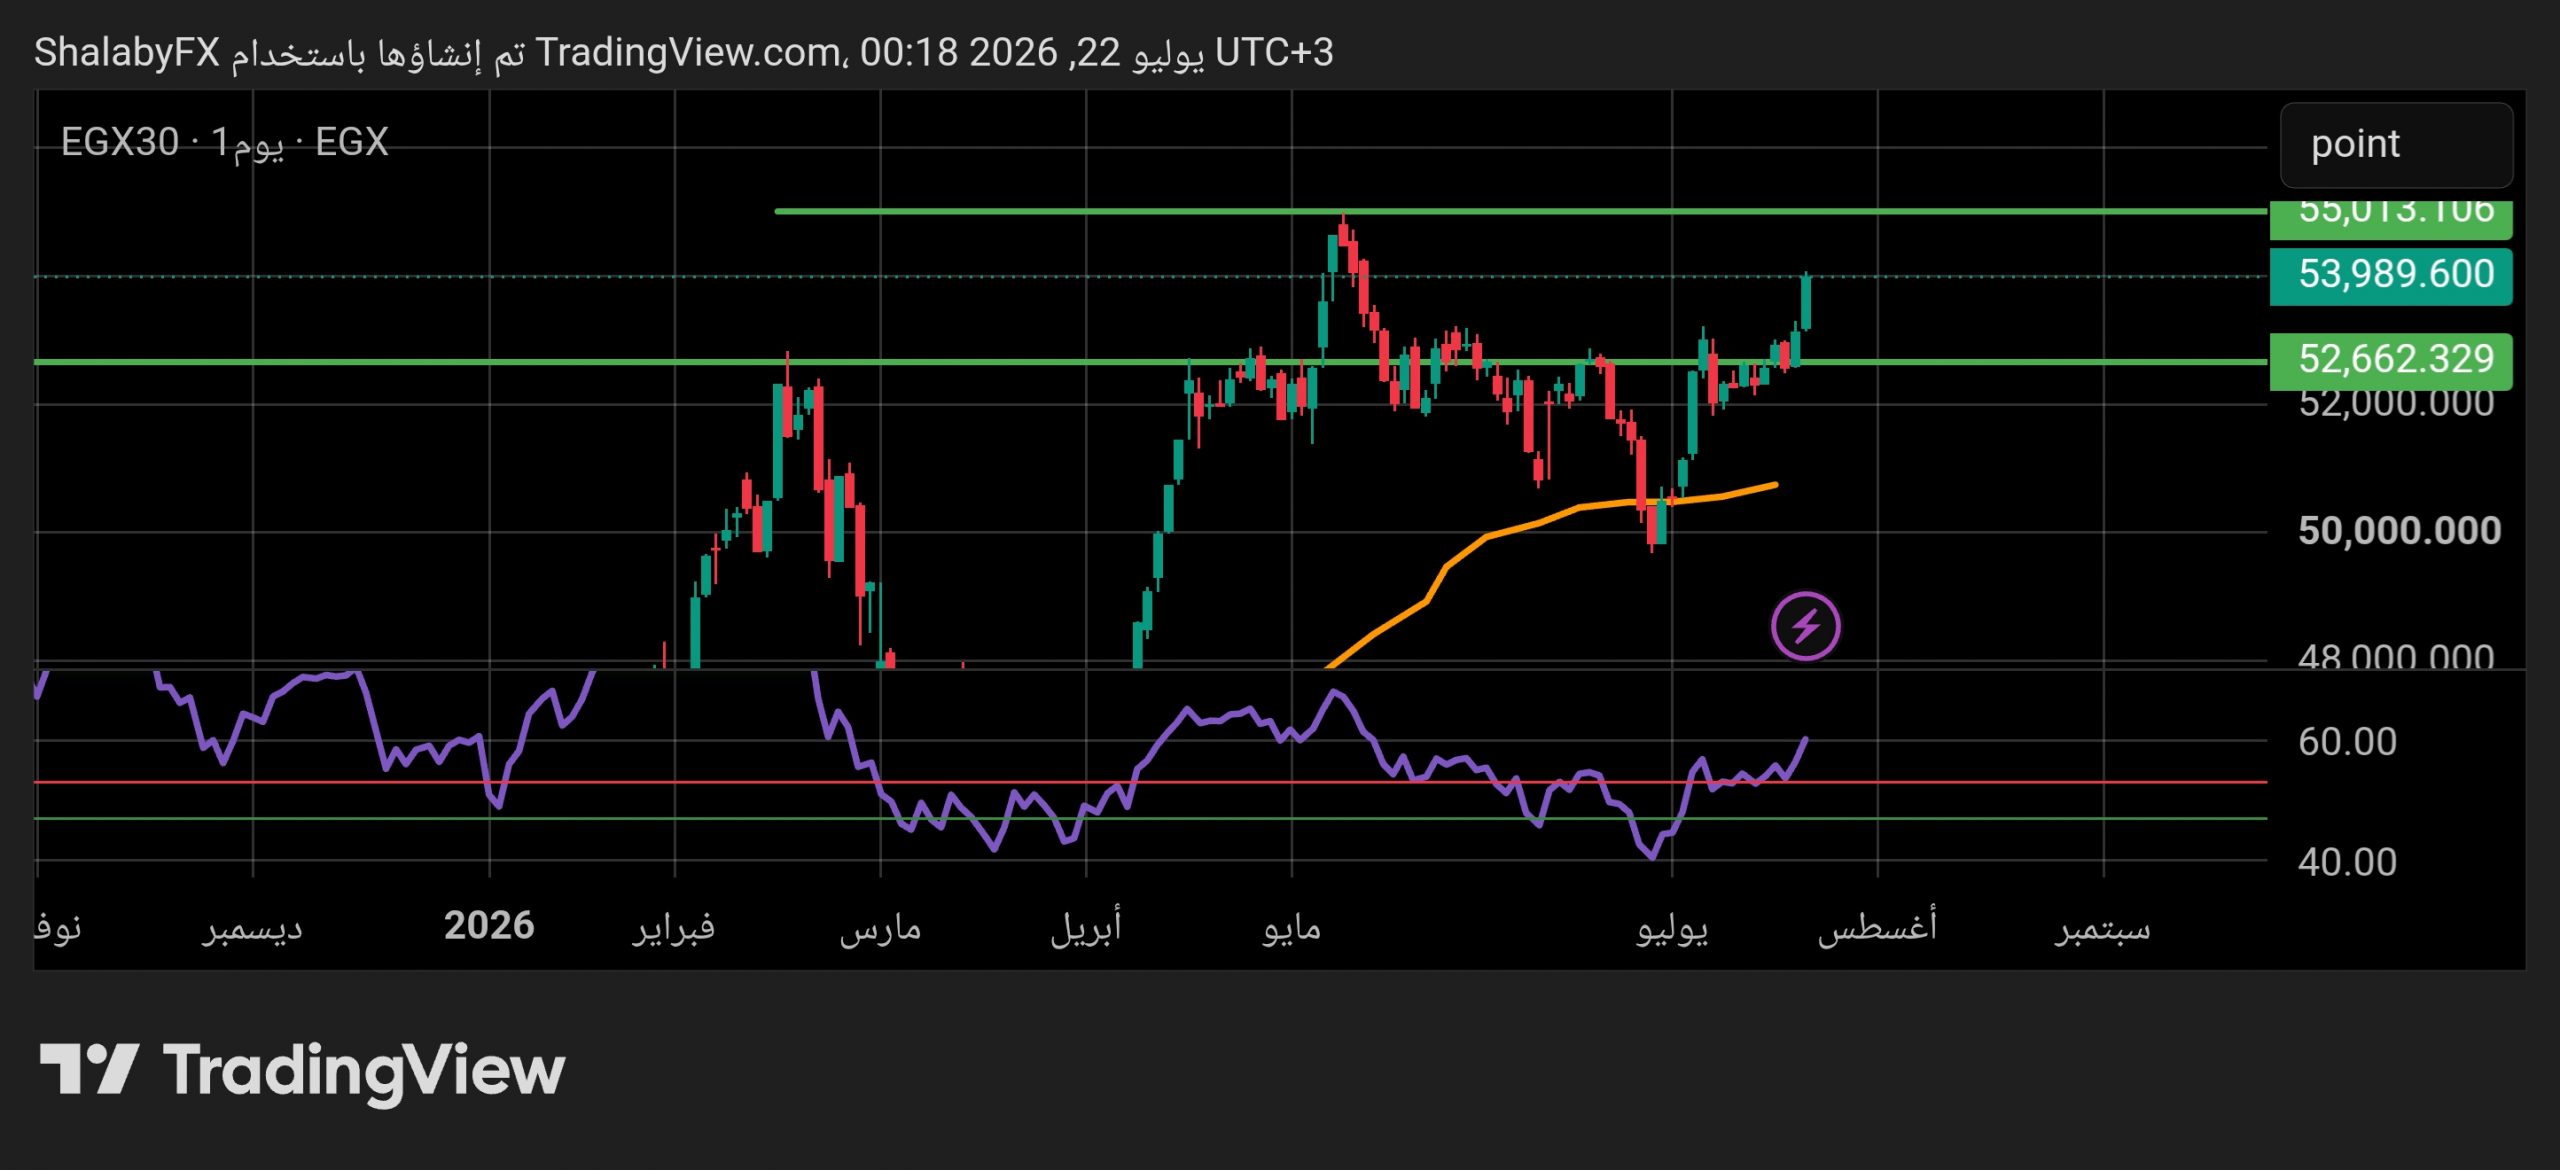Image resolution: width=2560 pixels, height=1170 pixels.
Task: Click the red RSI horizontal level line
Action: point(1150,782)
